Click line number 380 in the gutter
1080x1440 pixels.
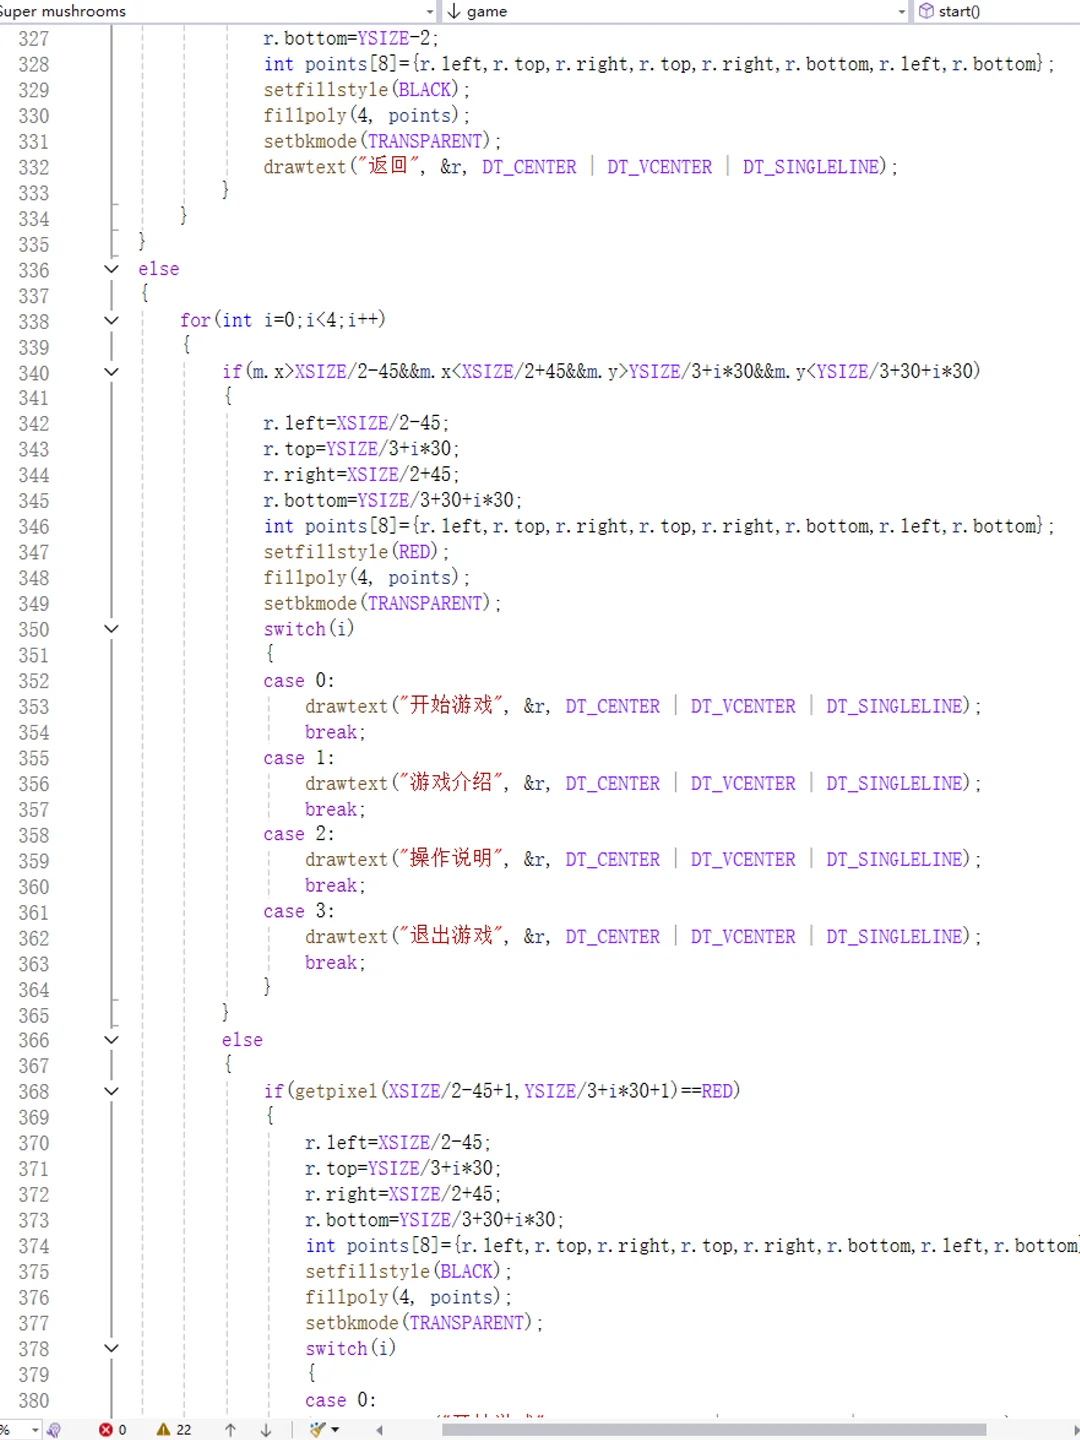click(33, 1401)
